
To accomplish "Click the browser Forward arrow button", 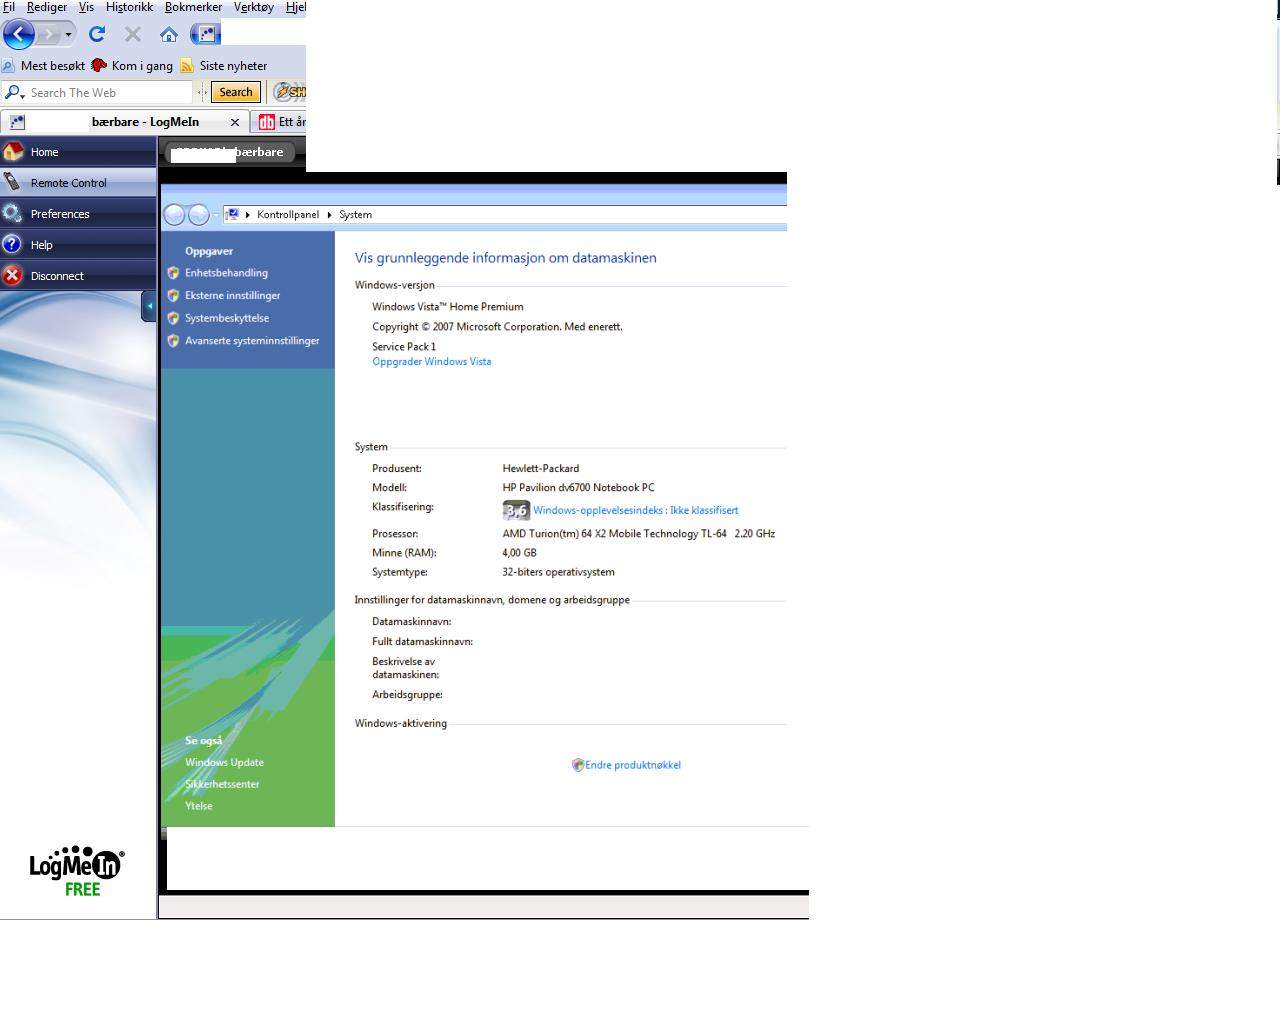I will coord(48,34).
